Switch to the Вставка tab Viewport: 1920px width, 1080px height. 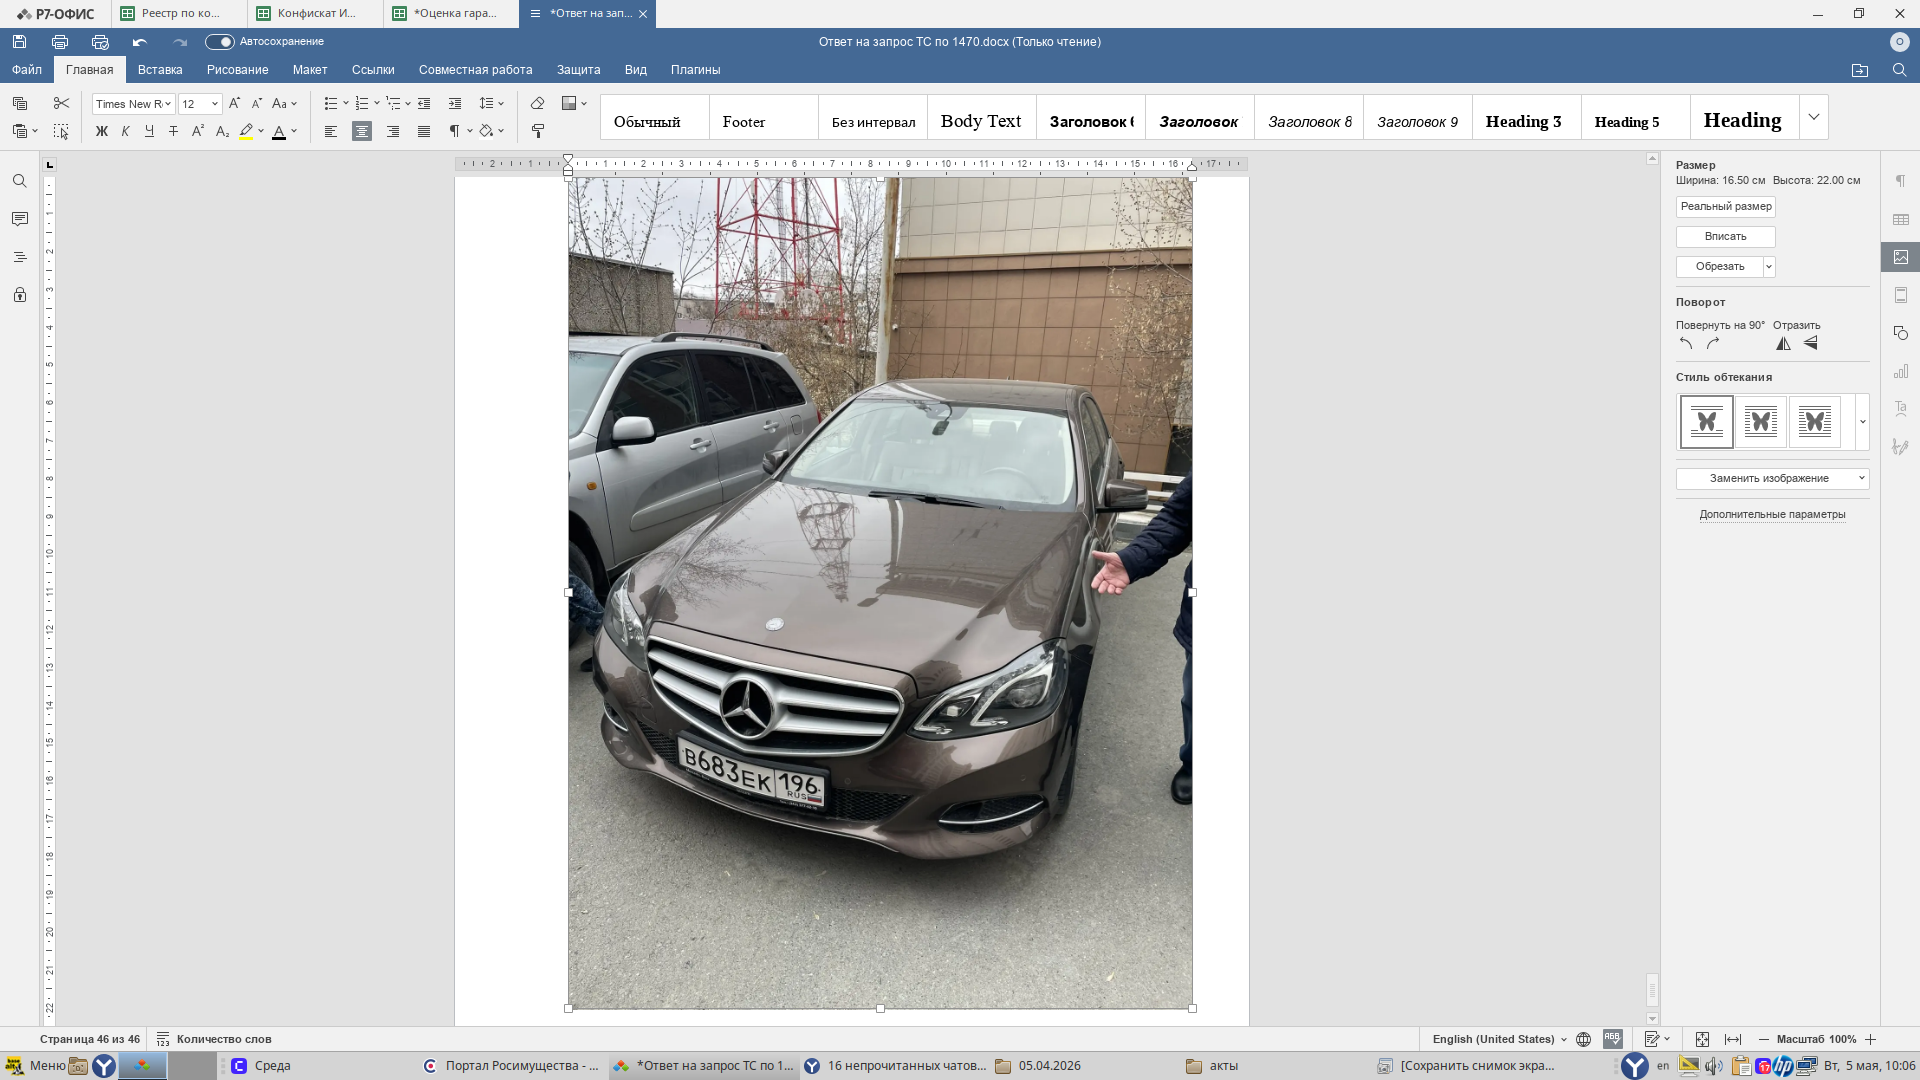[x=160, y=70]
